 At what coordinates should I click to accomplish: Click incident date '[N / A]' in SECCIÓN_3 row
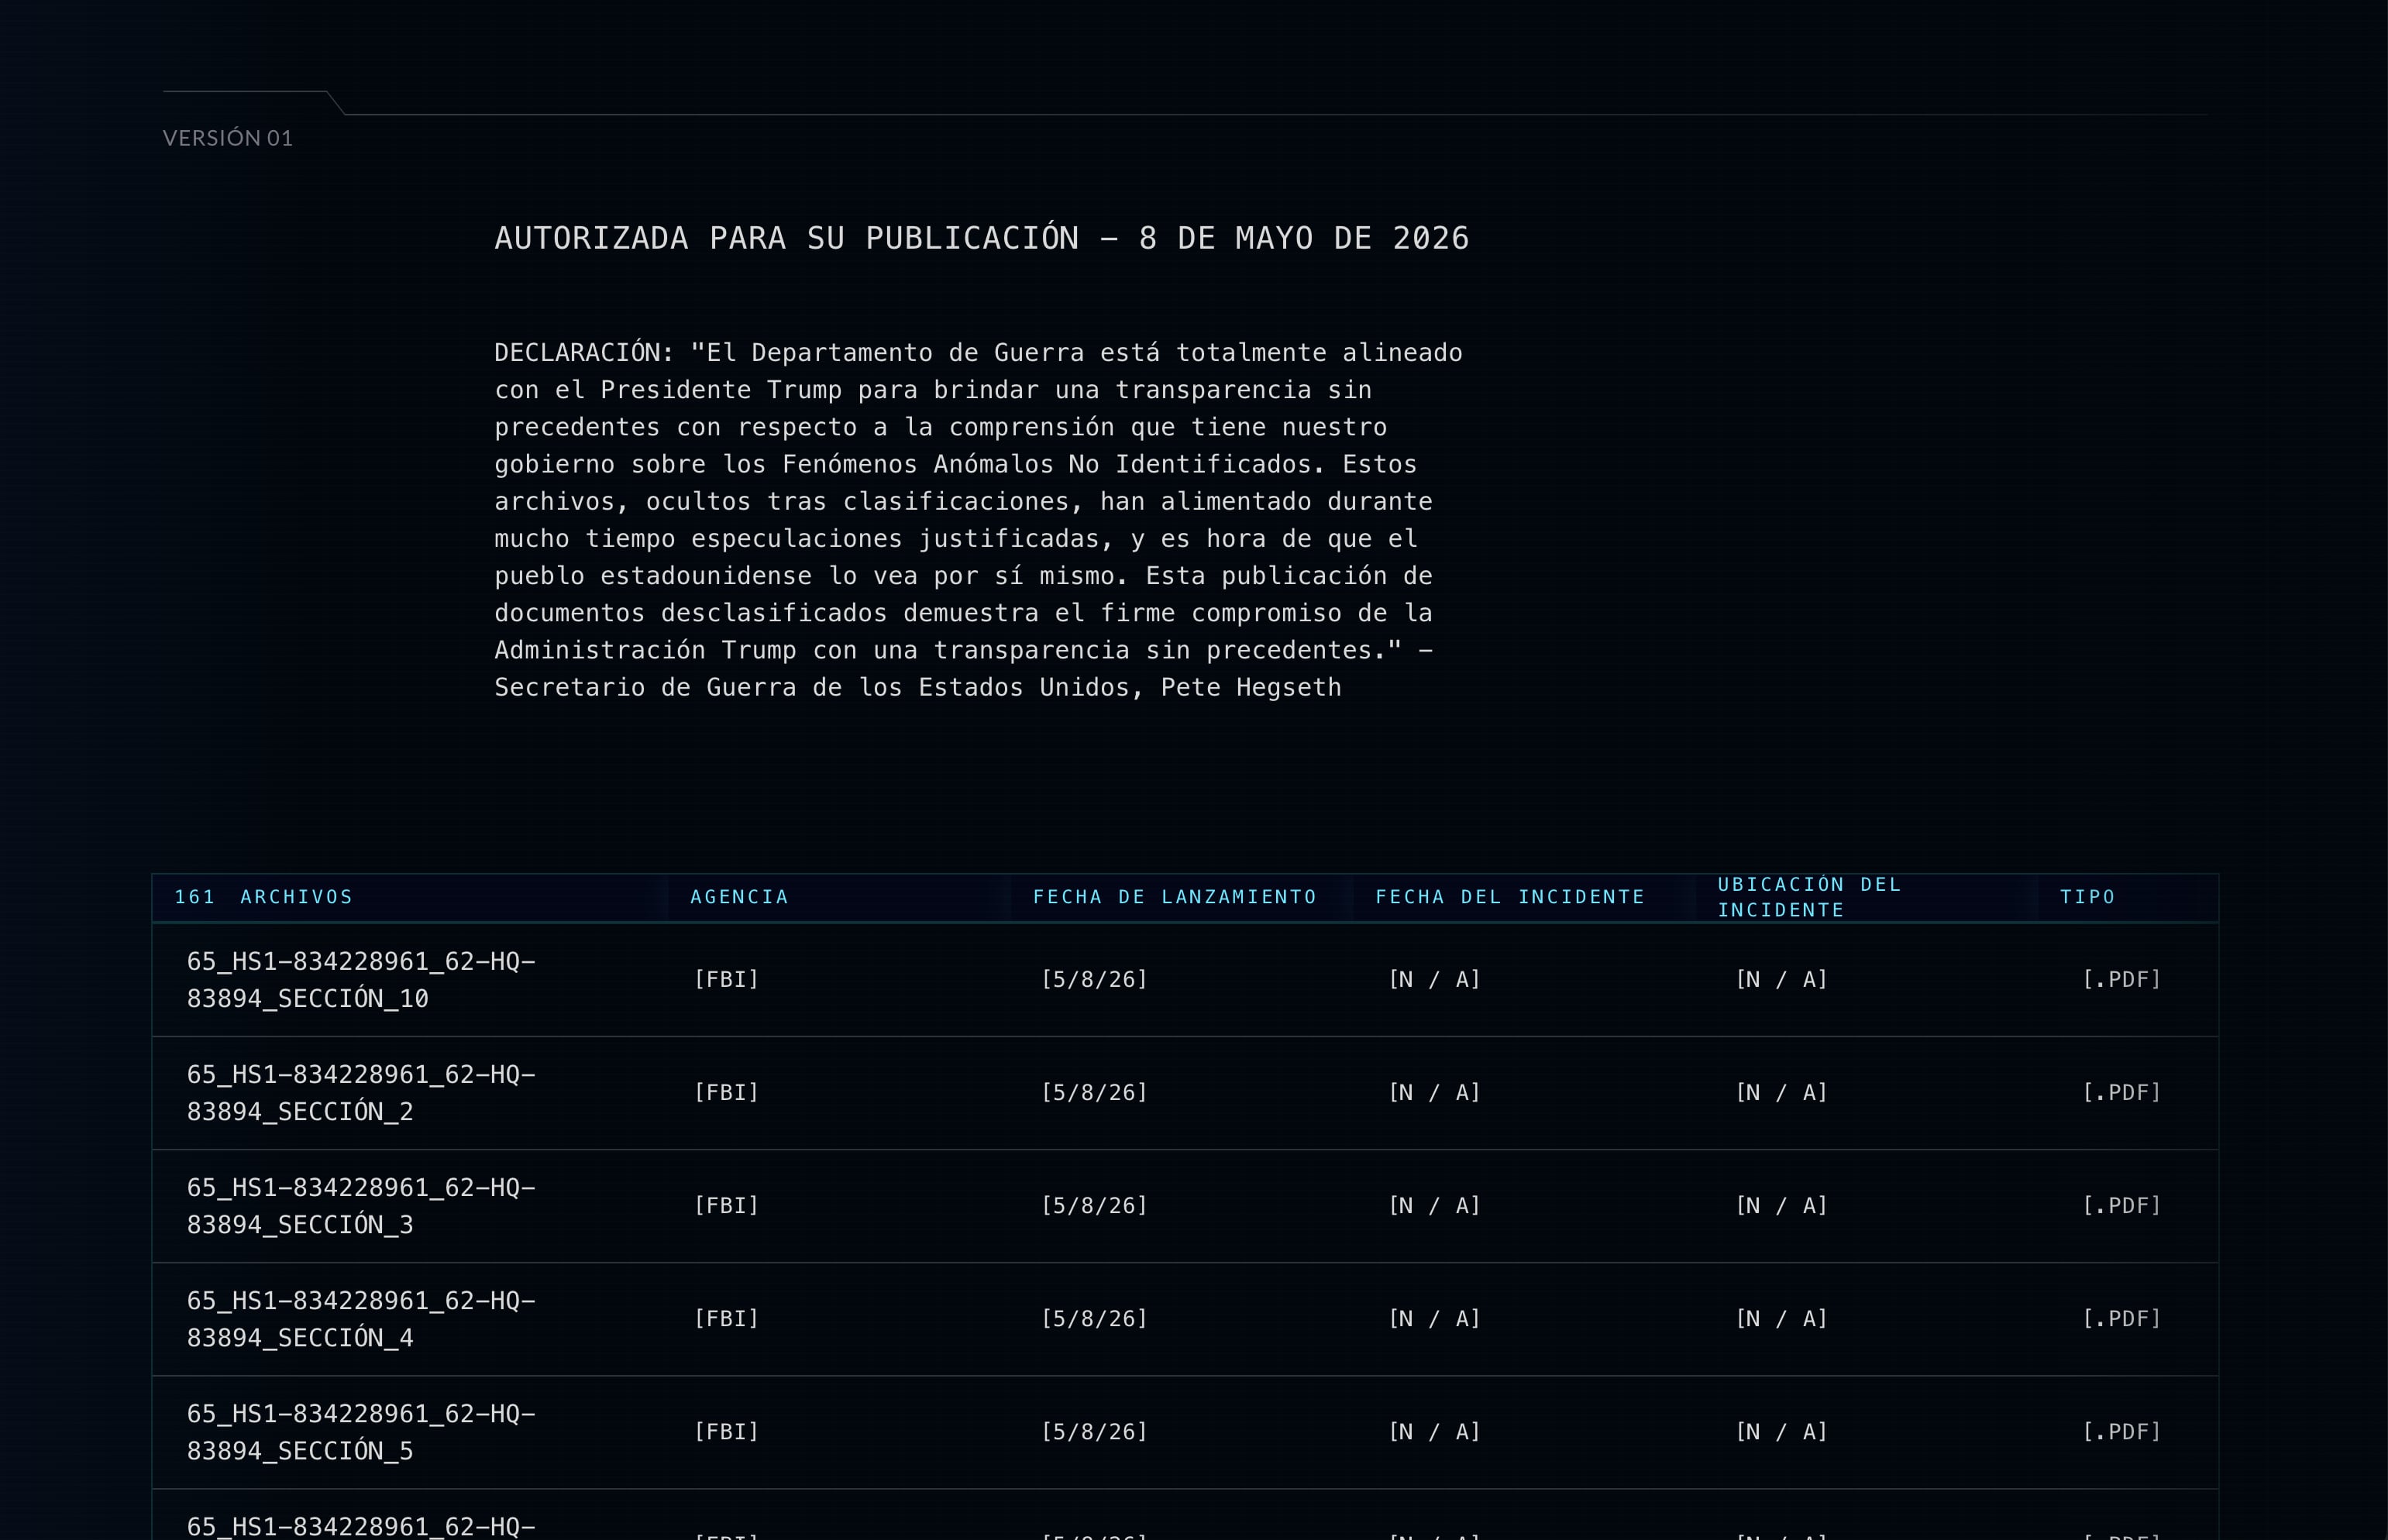[x=1435, y=1205]
